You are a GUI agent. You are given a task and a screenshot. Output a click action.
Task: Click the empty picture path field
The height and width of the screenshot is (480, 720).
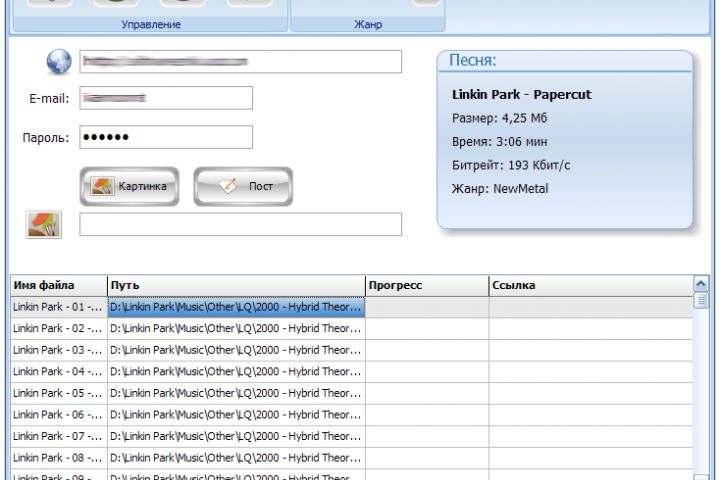click(x=240, y=224)
